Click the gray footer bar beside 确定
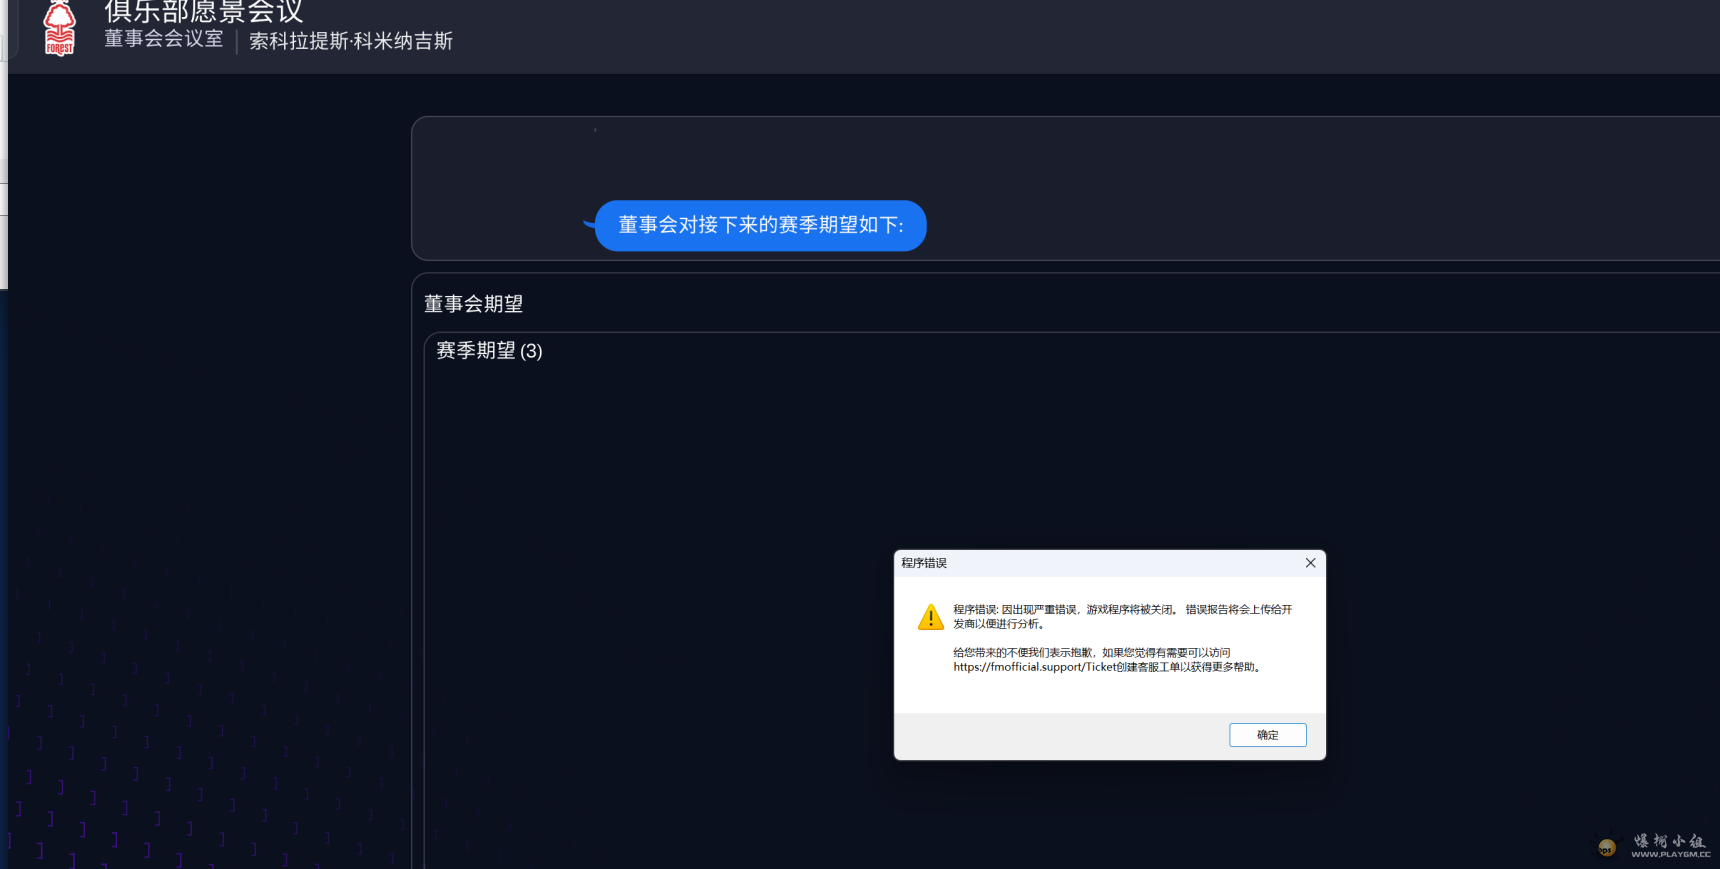1720x869 pixels. point(1050,736)
